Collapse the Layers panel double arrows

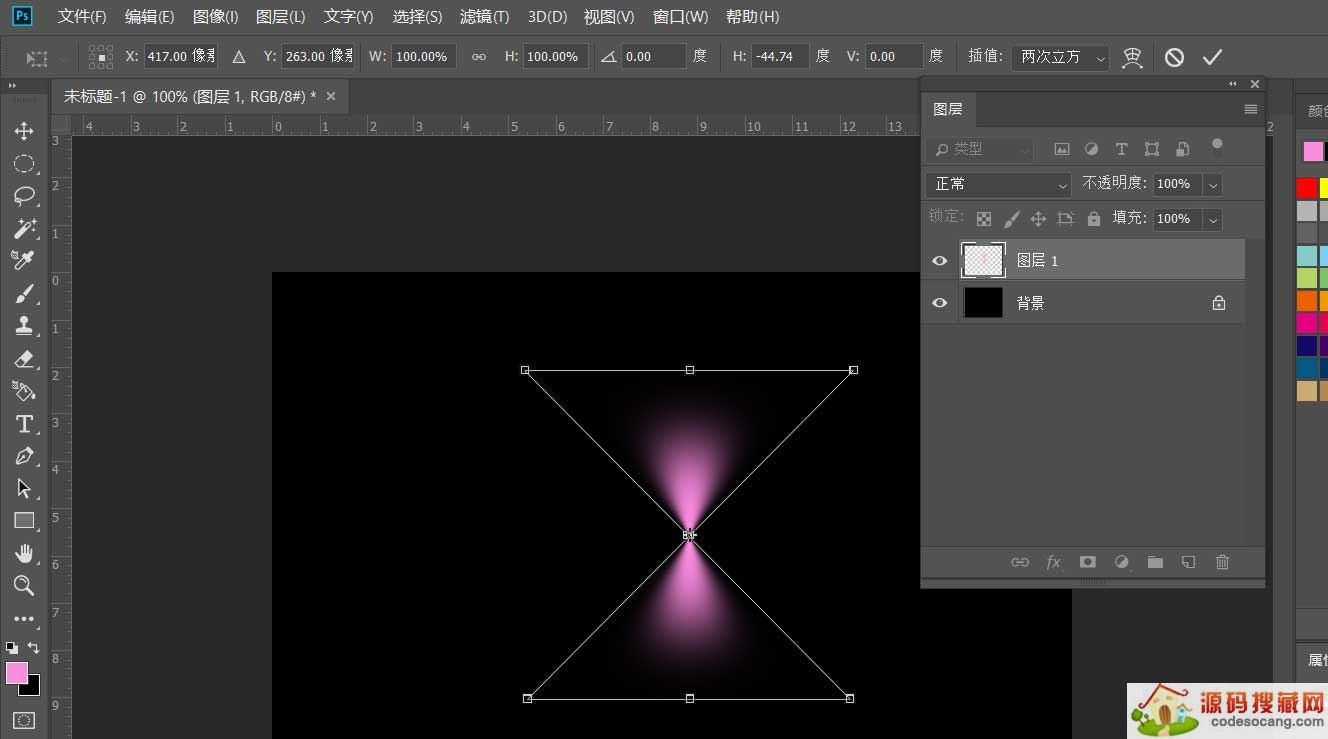[x=1233, y=84]
